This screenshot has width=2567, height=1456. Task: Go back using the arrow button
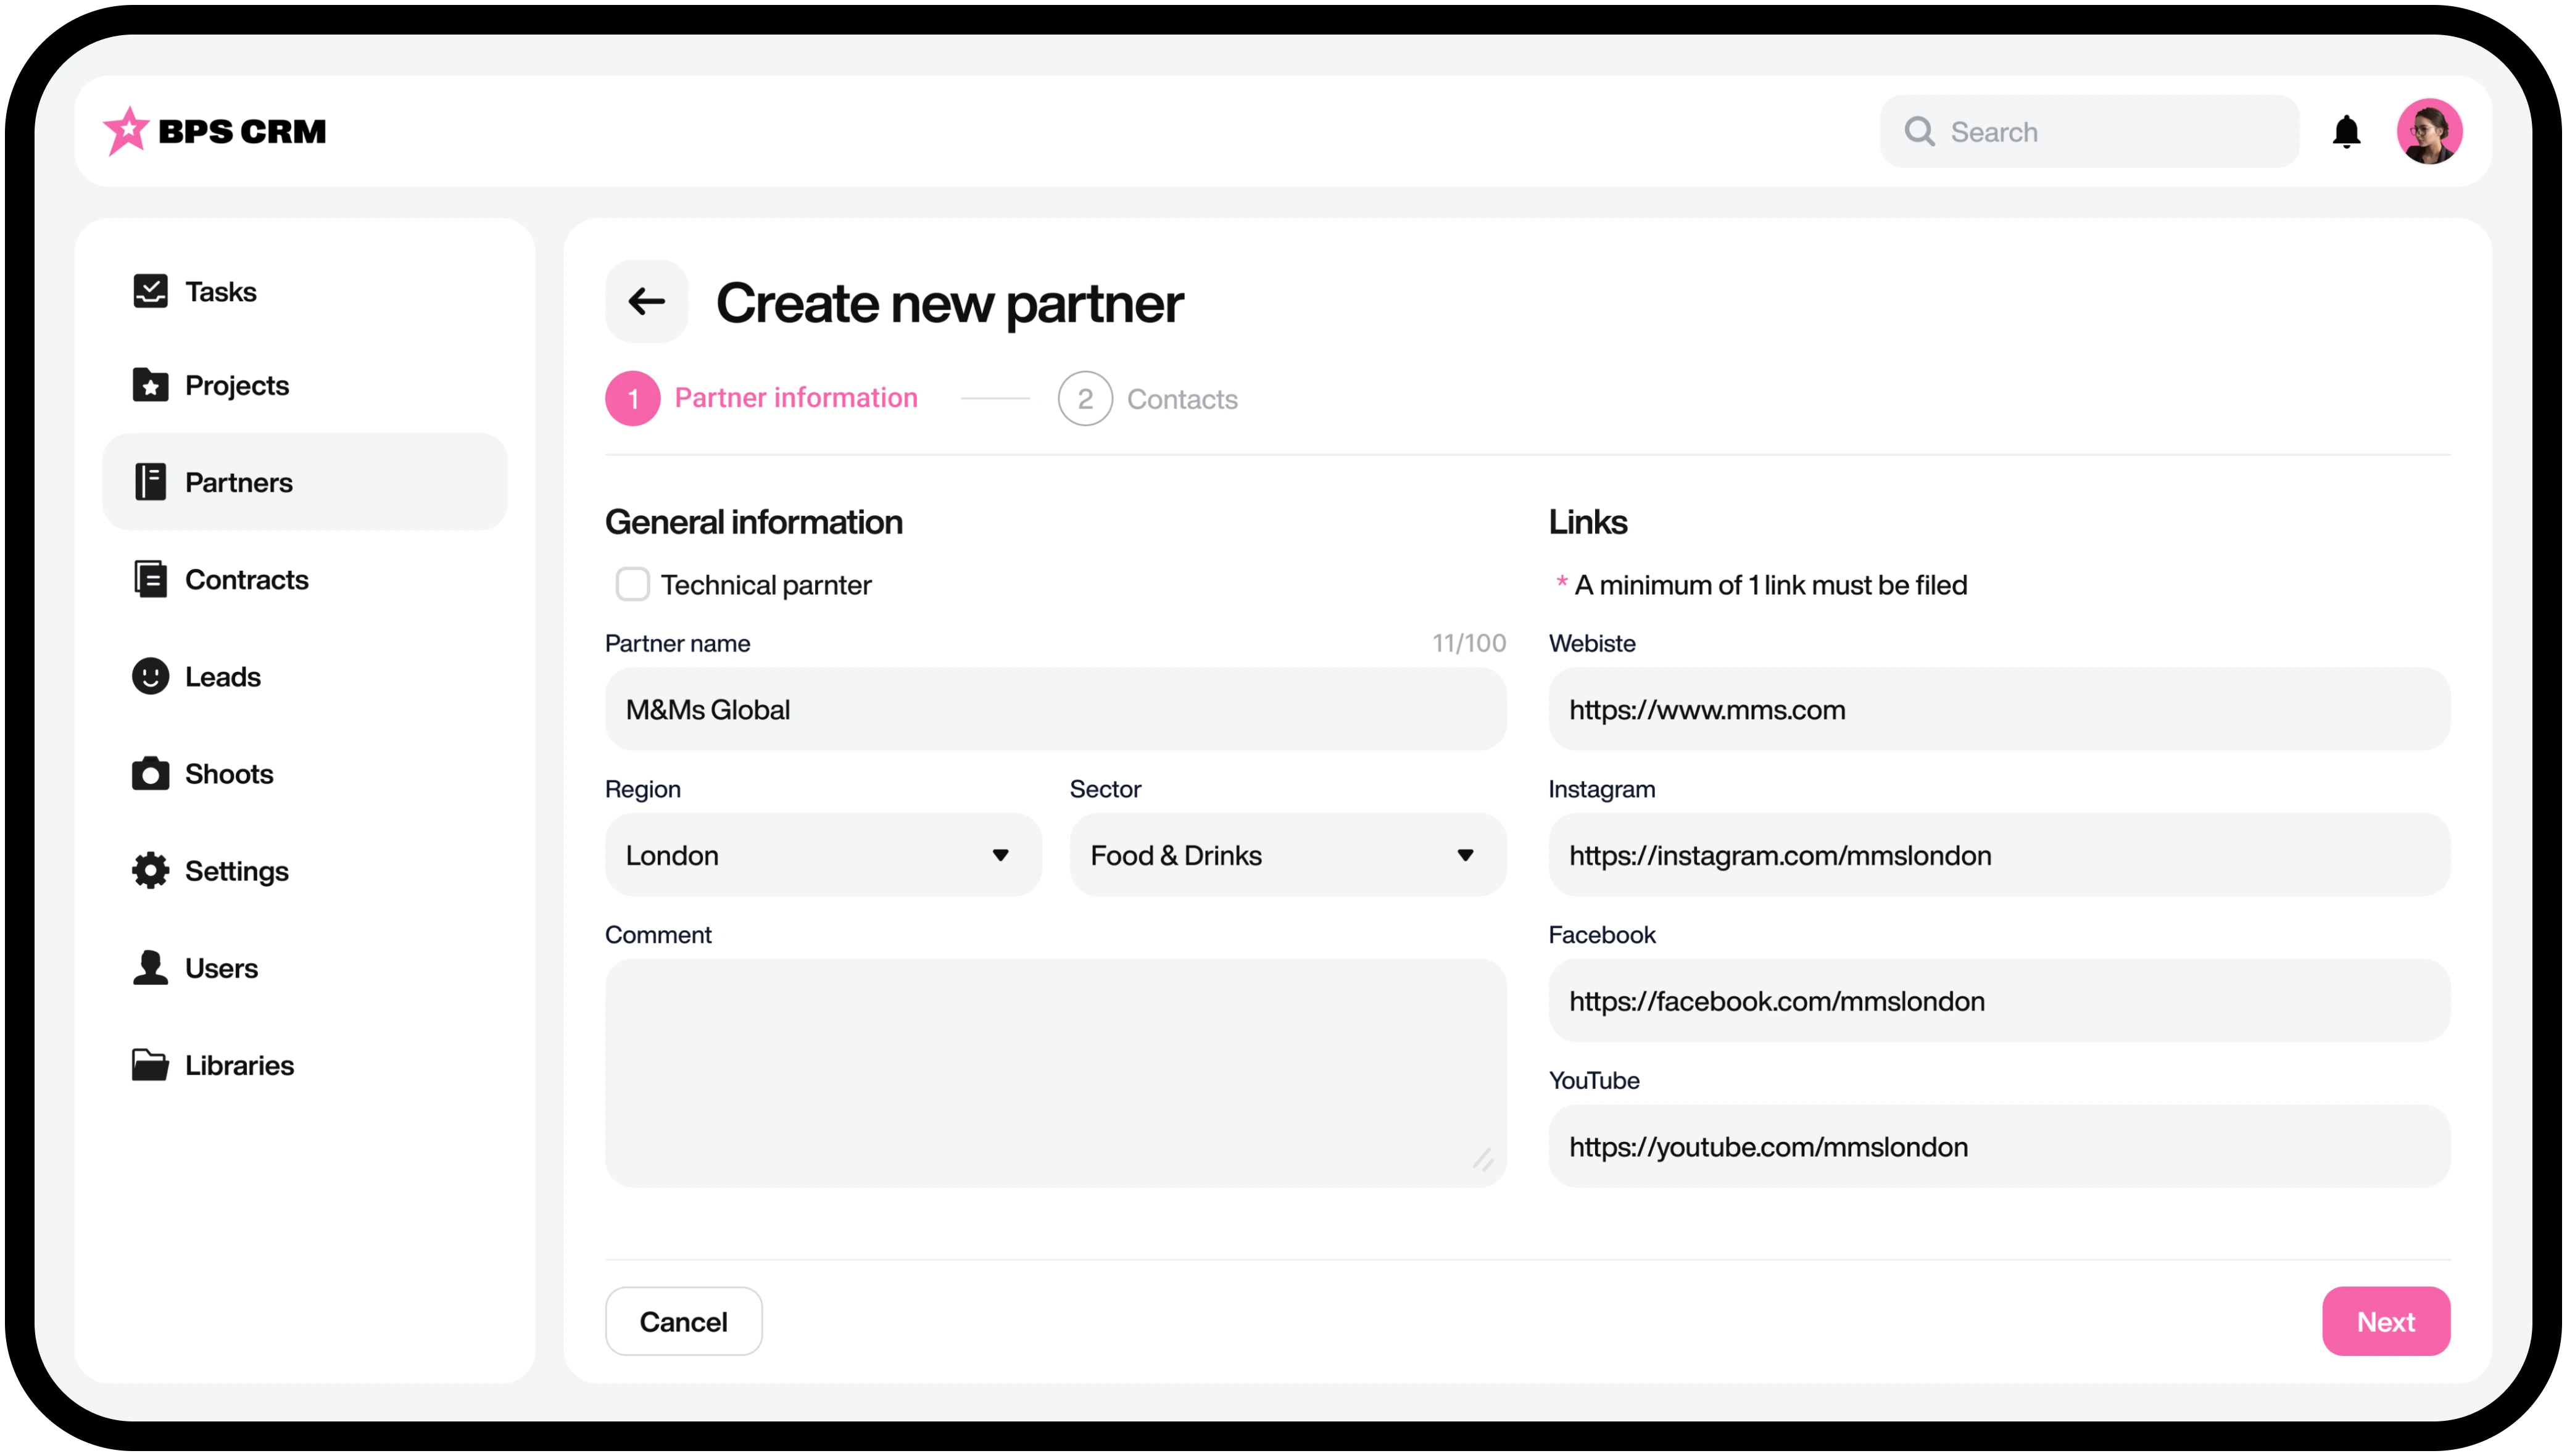646,301
